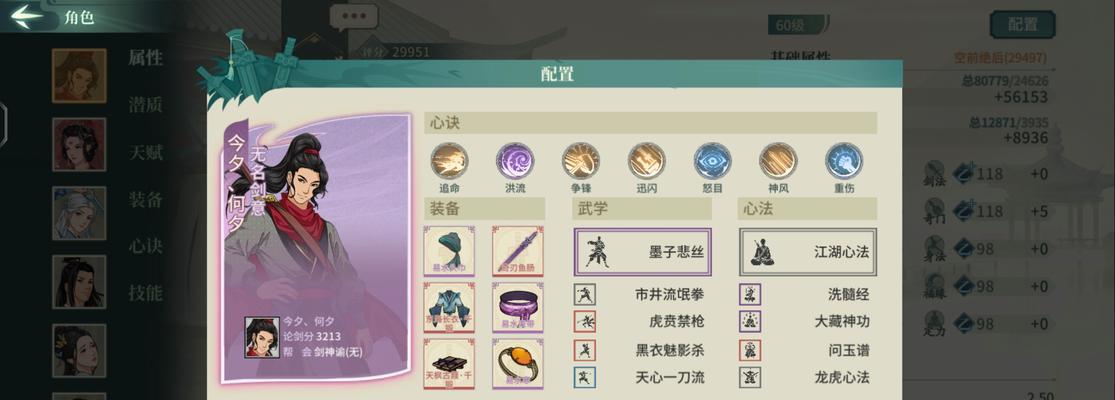Choose the 争锋 heart-art icon

581,161
